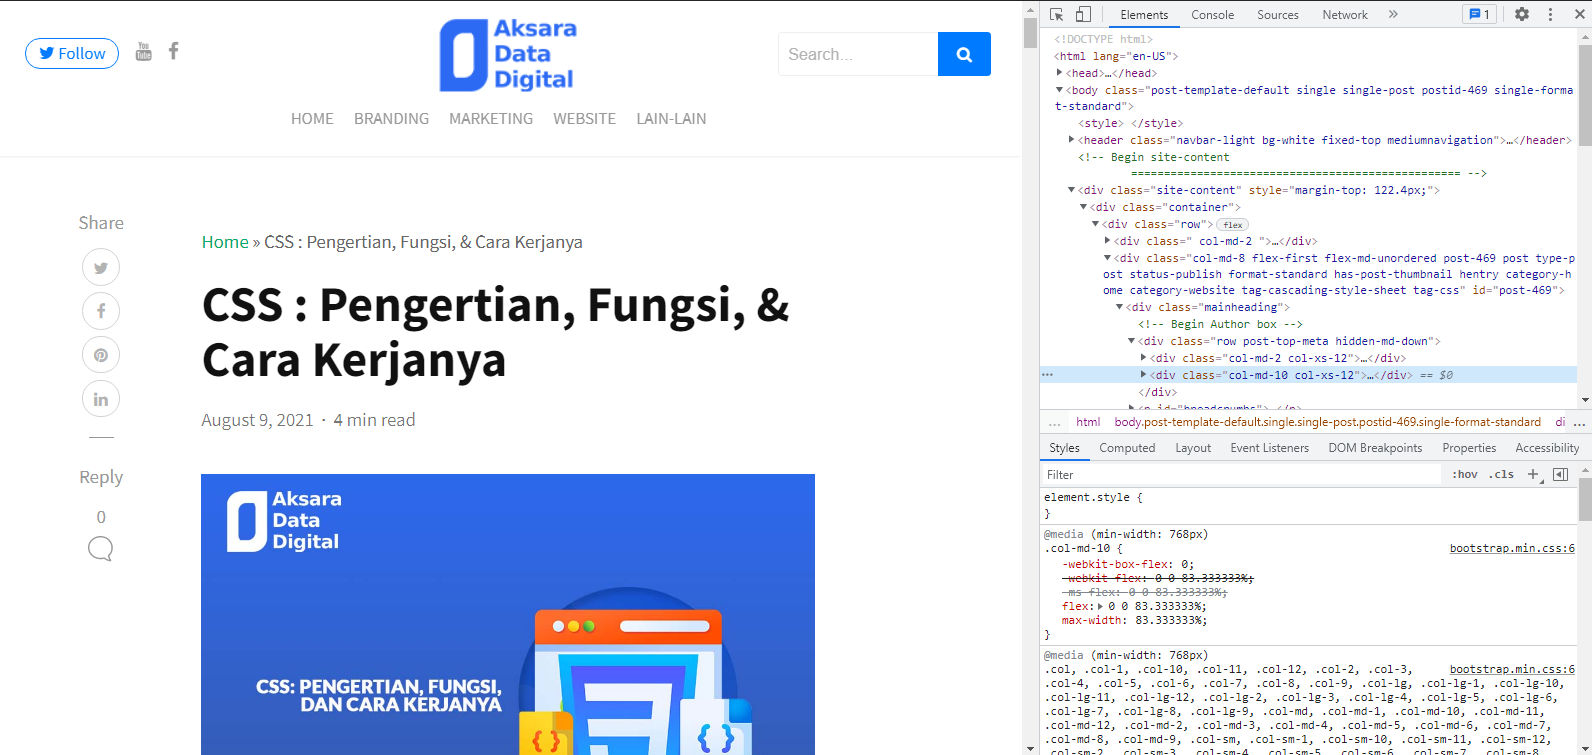The height and width of the screenshot is (755, 1592).
Task: Toggle the computed styles sidebar icon
Action: point(1560,474)
